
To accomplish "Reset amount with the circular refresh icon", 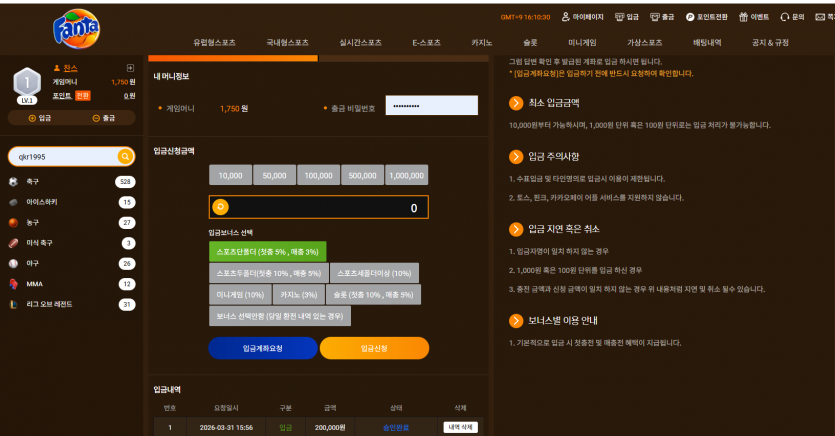I will click(220, 207).
